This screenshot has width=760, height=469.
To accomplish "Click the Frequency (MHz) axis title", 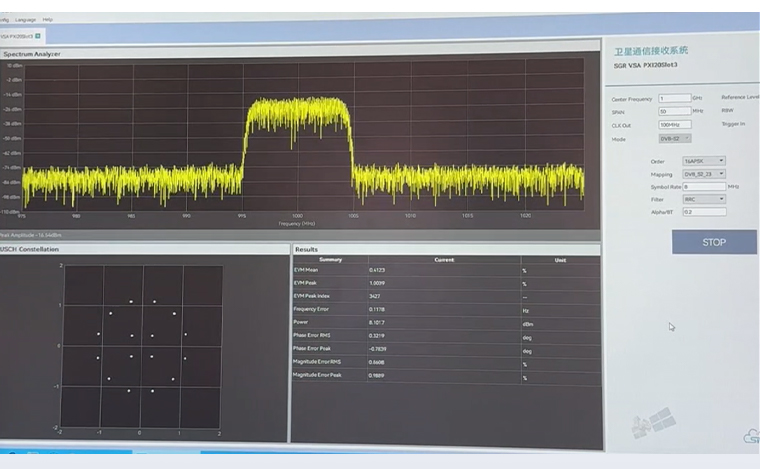I will (297, 224).
